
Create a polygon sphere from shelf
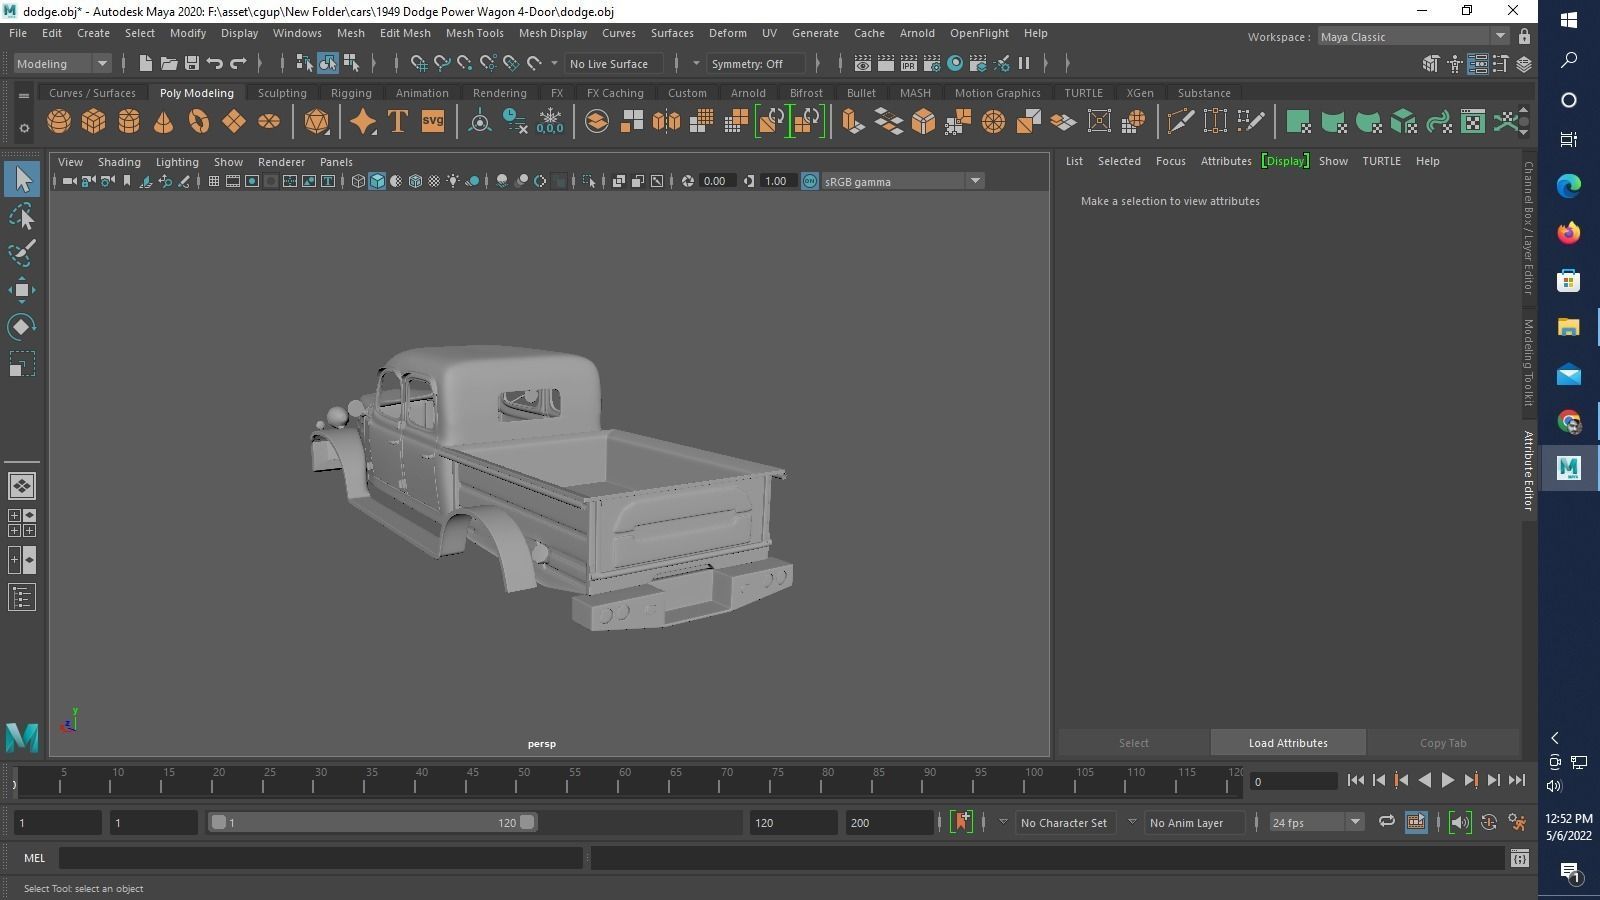tap(59, 122)
